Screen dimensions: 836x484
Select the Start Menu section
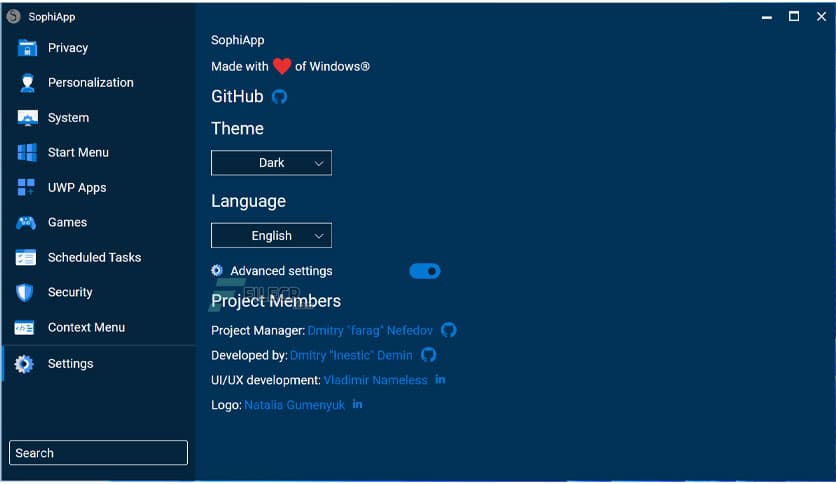point(78,152)
